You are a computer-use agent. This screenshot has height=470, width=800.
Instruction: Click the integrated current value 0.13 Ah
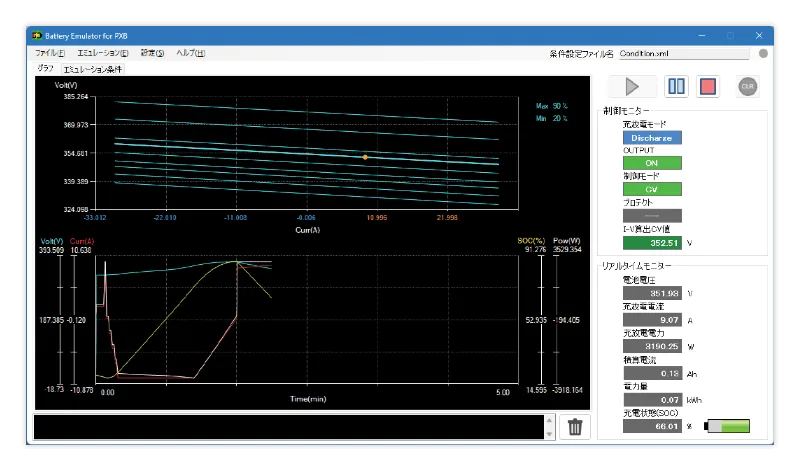tap(652, 373)
